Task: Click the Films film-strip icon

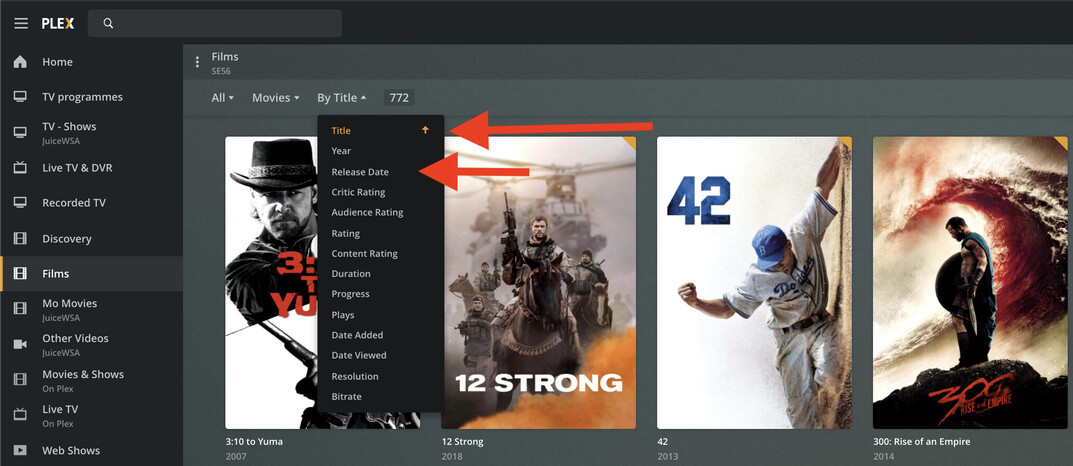Action: click(x=21, y=274)
